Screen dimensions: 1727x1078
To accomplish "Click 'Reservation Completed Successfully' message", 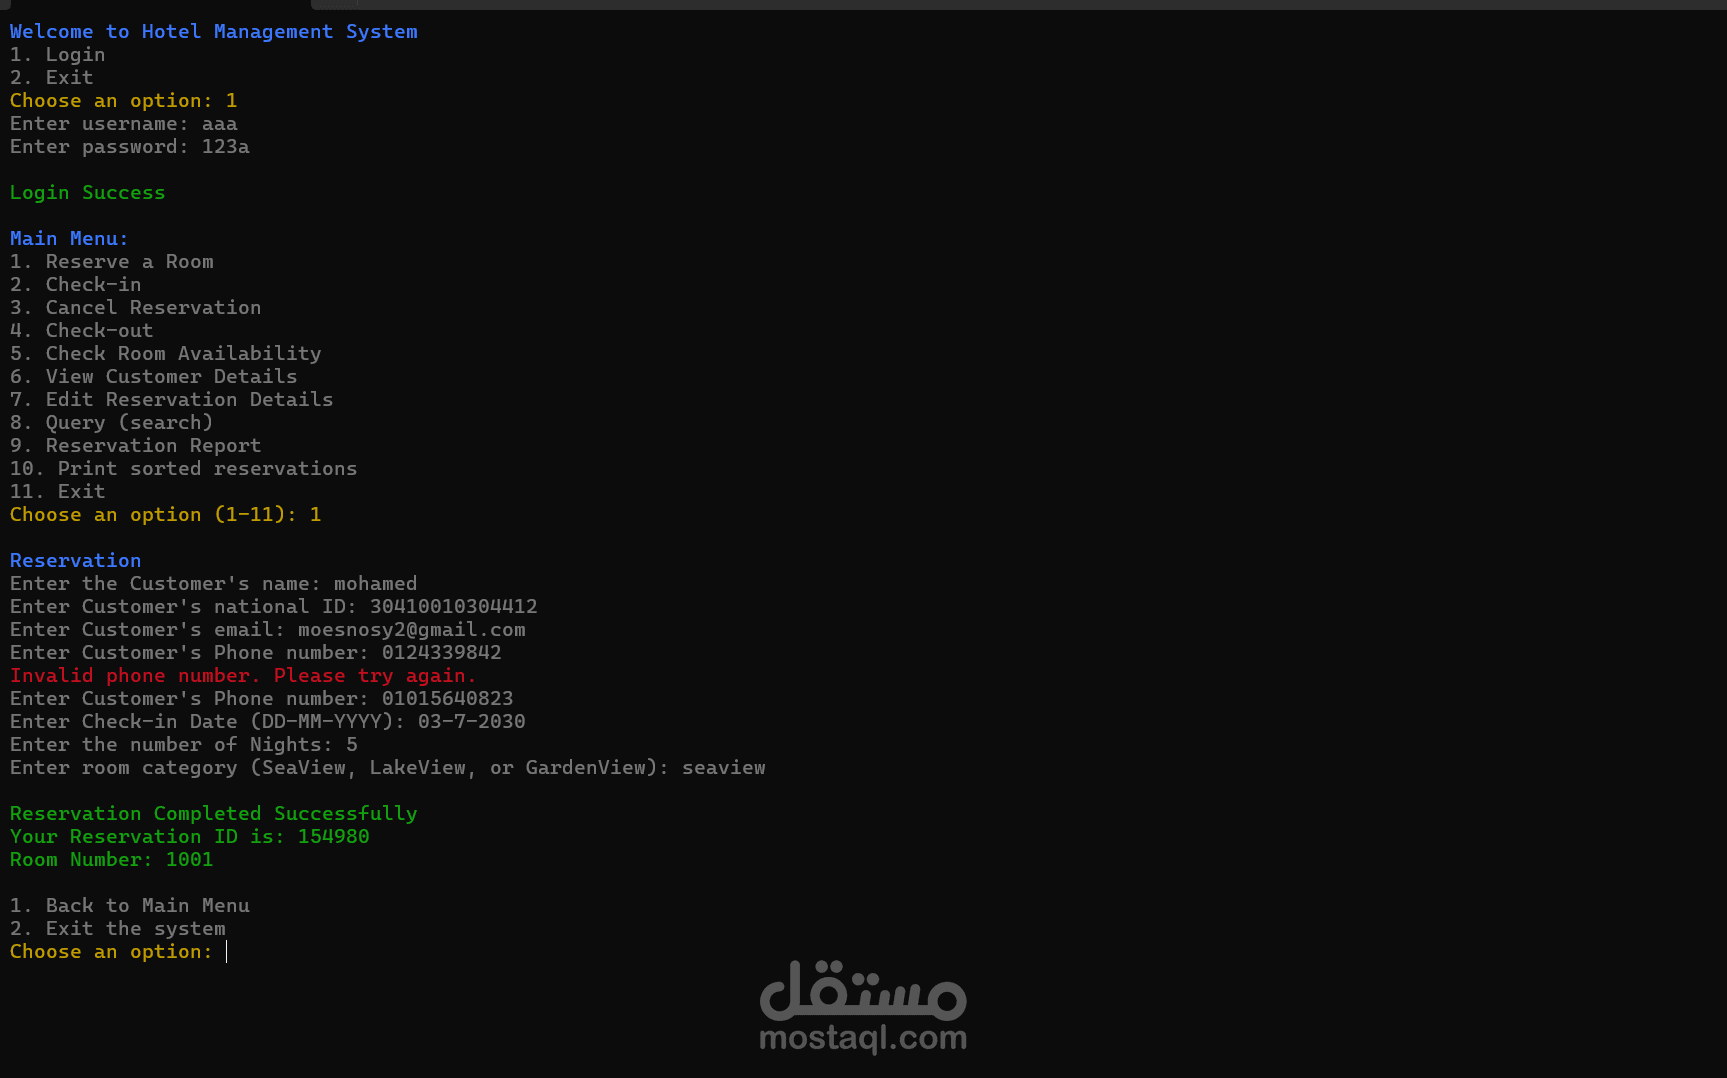I will [x=214, y=814].
